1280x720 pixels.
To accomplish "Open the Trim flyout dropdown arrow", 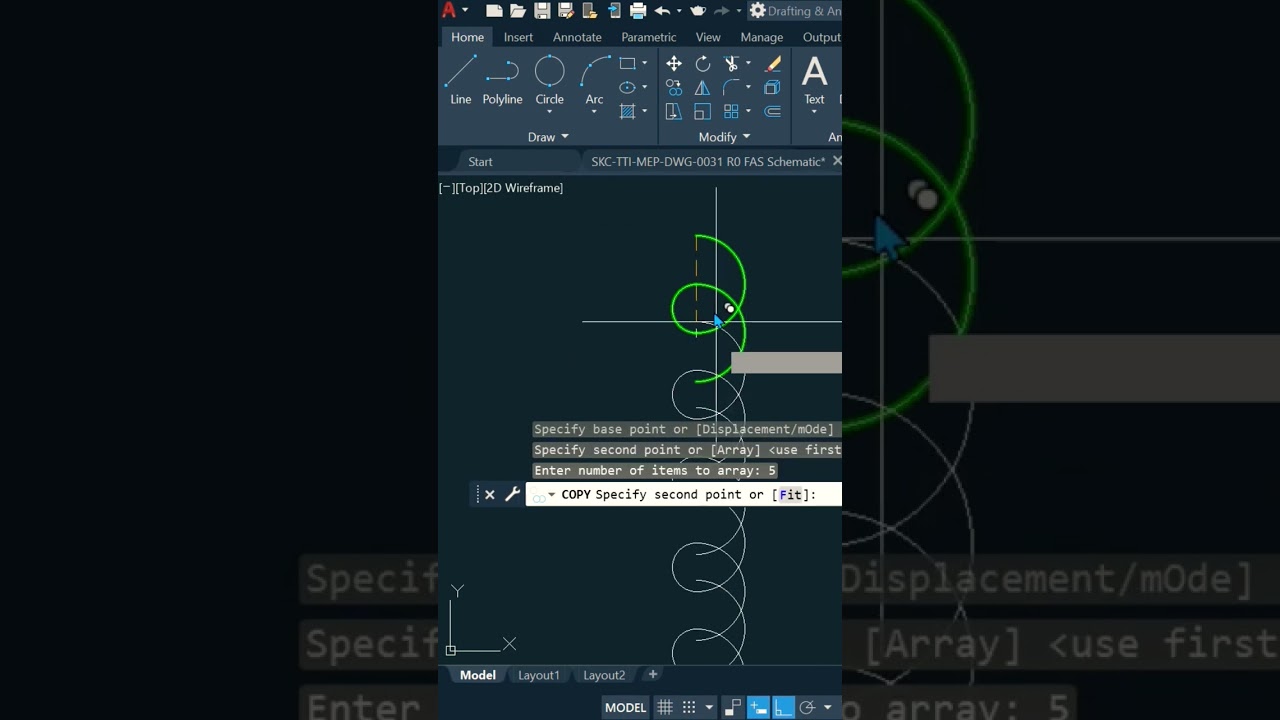I will (748, 64).
